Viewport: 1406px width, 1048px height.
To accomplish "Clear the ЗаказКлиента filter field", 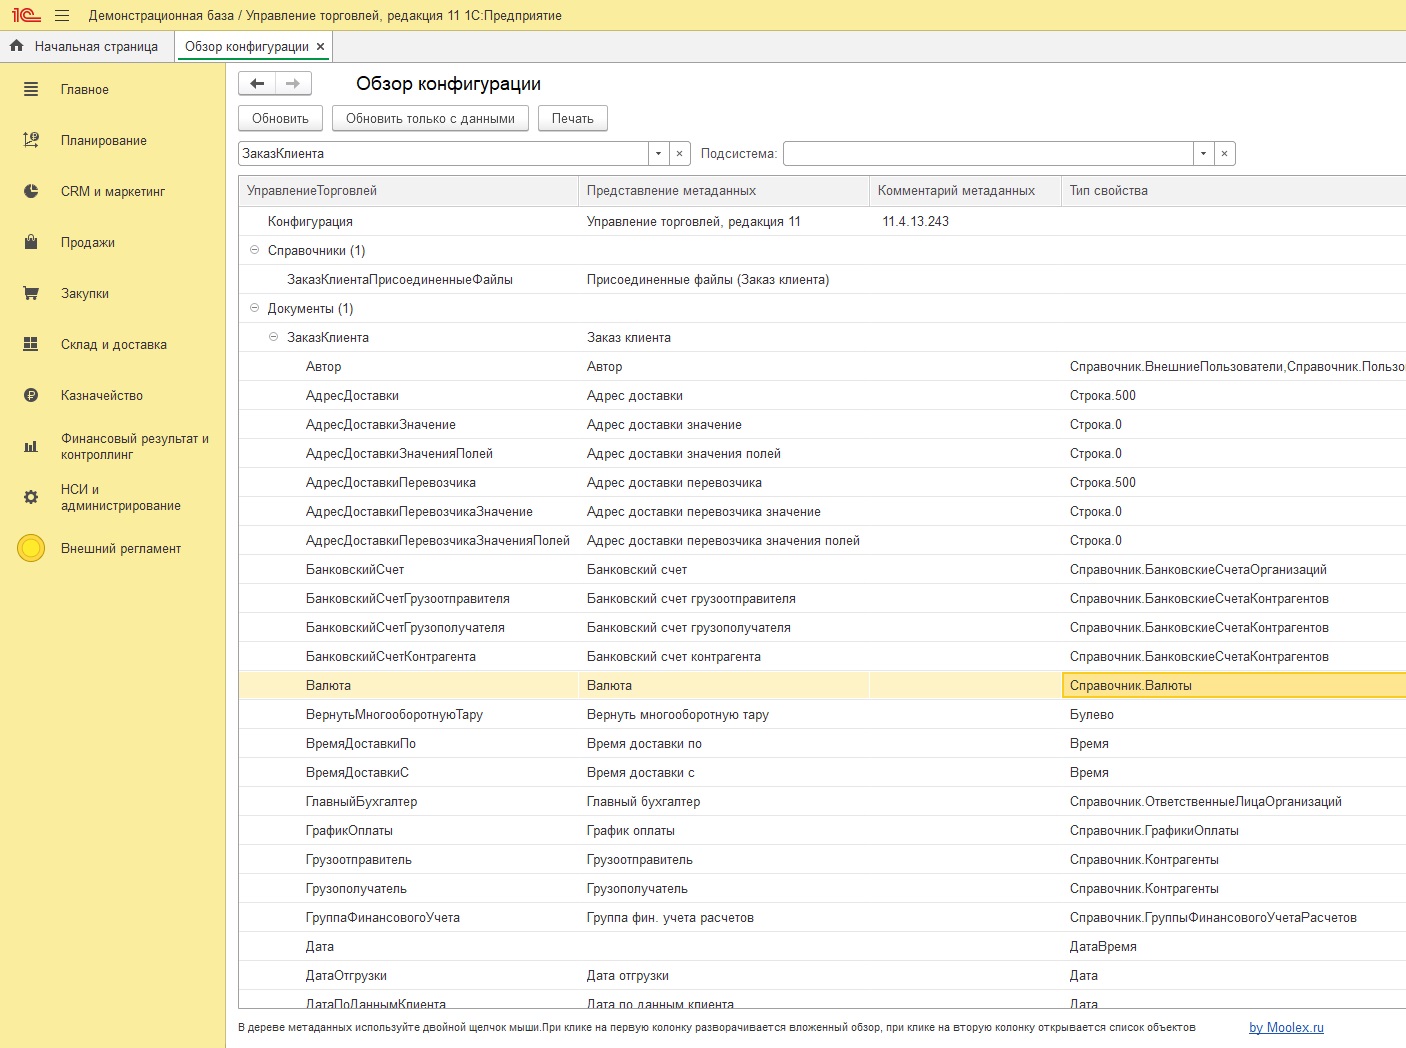I will pyautogui.click(x=679, y=153).
